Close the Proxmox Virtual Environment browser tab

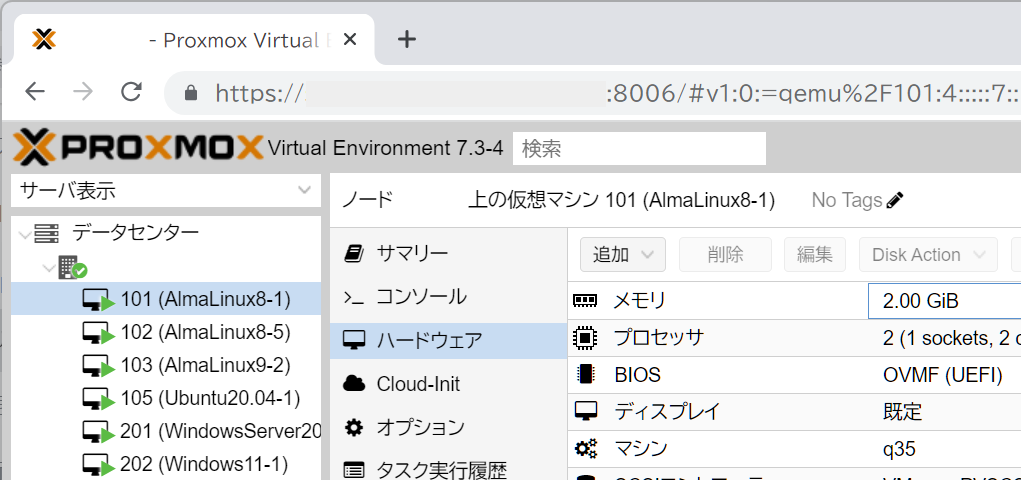tap(350, 40)
